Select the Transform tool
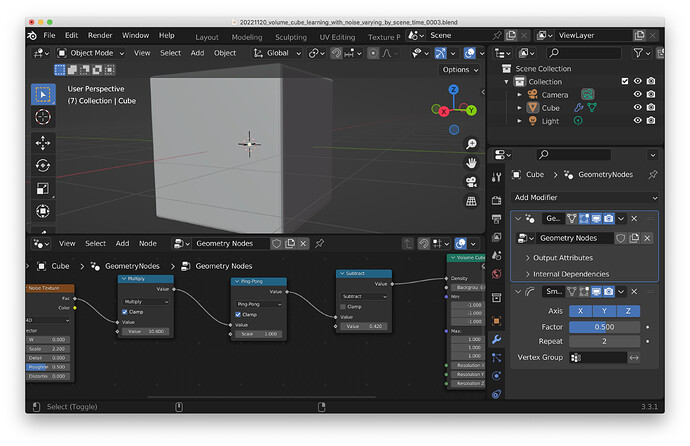The width and height of the screenshot is (690, 446). [43, 211]
